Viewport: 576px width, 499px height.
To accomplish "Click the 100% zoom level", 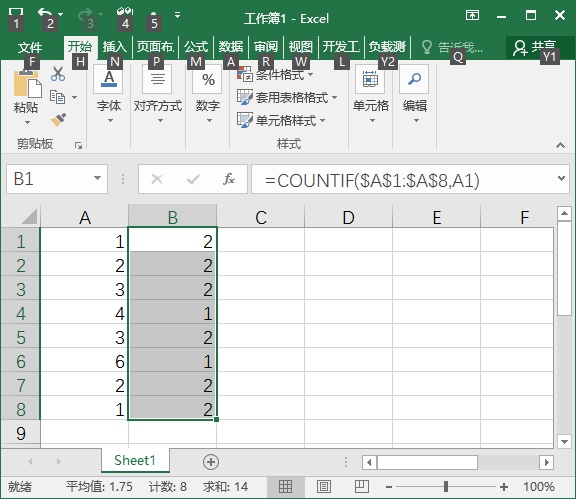I will (x=539, y=487).
